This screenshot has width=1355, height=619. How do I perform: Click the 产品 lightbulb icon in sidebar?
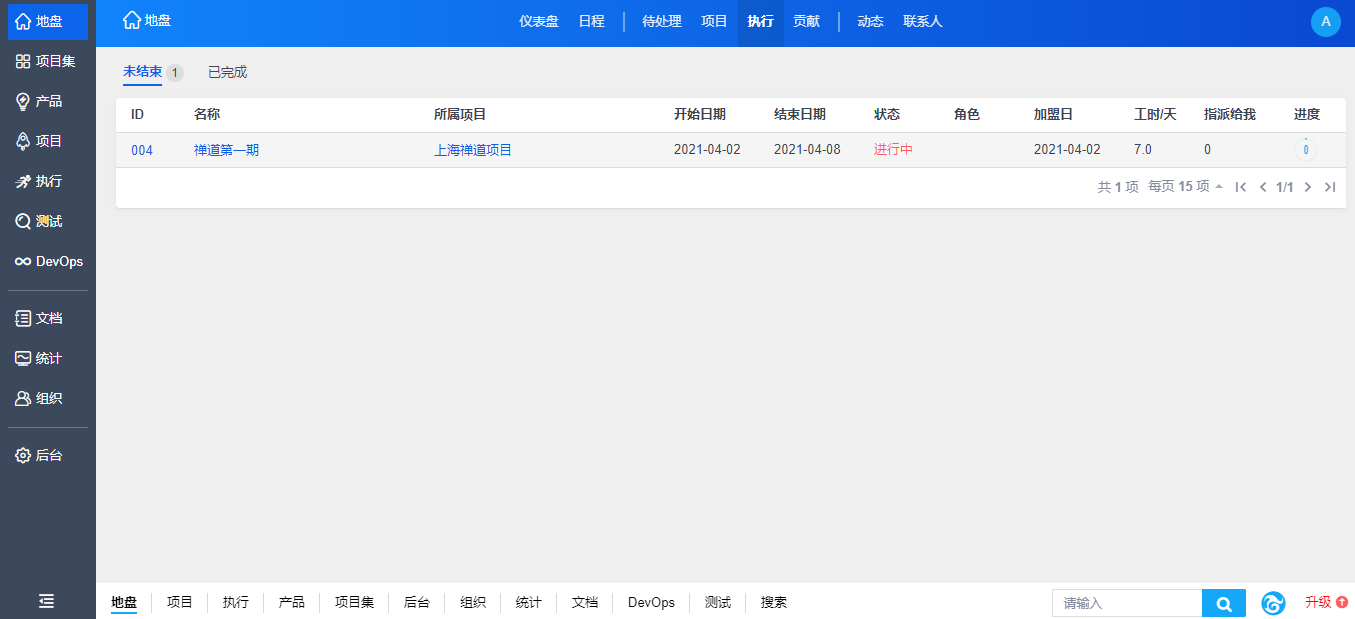point(23,101)
